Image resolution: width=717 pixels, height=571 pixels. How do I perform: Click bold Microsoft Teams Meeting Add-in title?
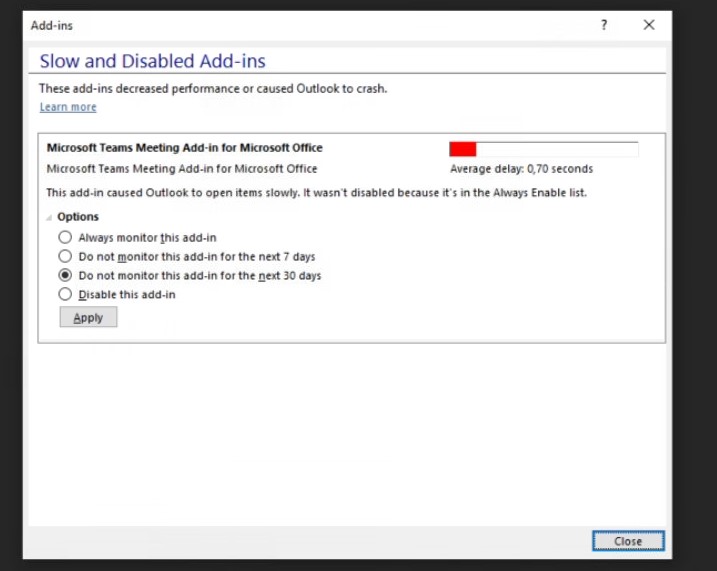click(x=185, y=148)
